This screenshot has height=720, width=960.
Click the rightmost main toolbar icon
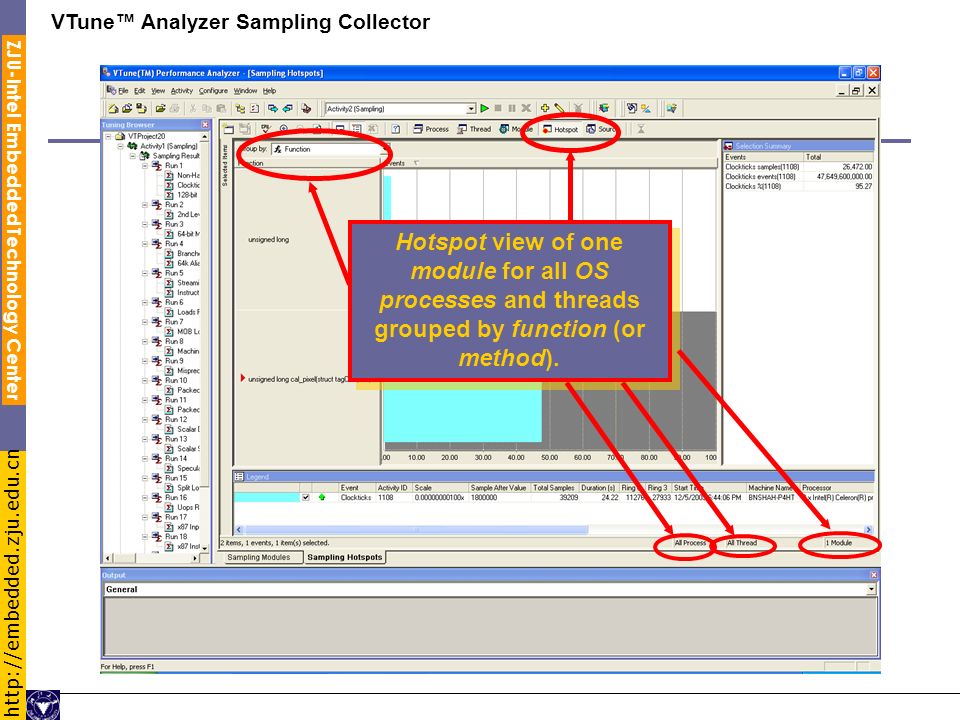coord(672,108)
